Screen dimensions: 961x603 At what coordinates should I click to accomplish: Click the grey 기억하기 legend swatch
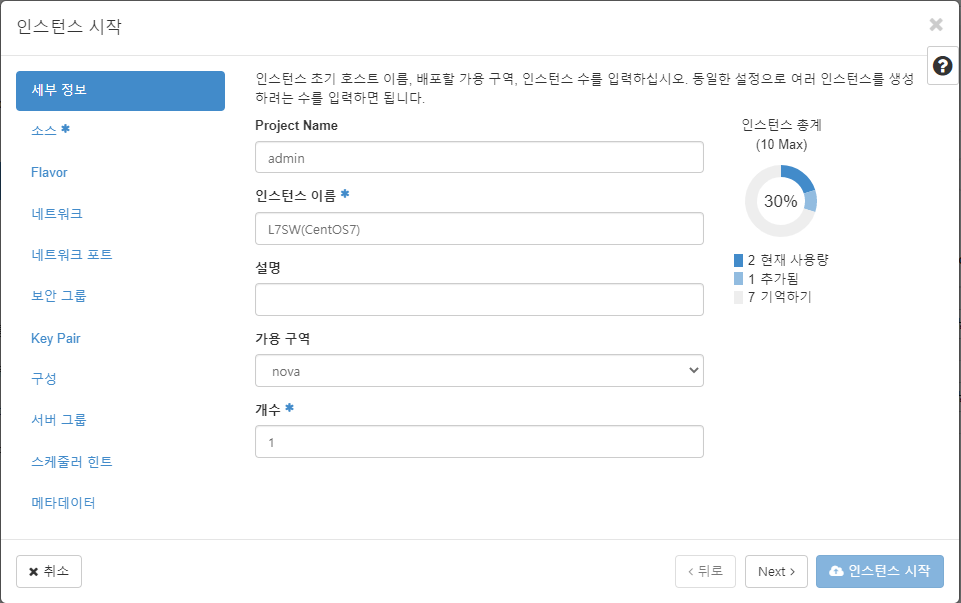(x=739, y=297)
